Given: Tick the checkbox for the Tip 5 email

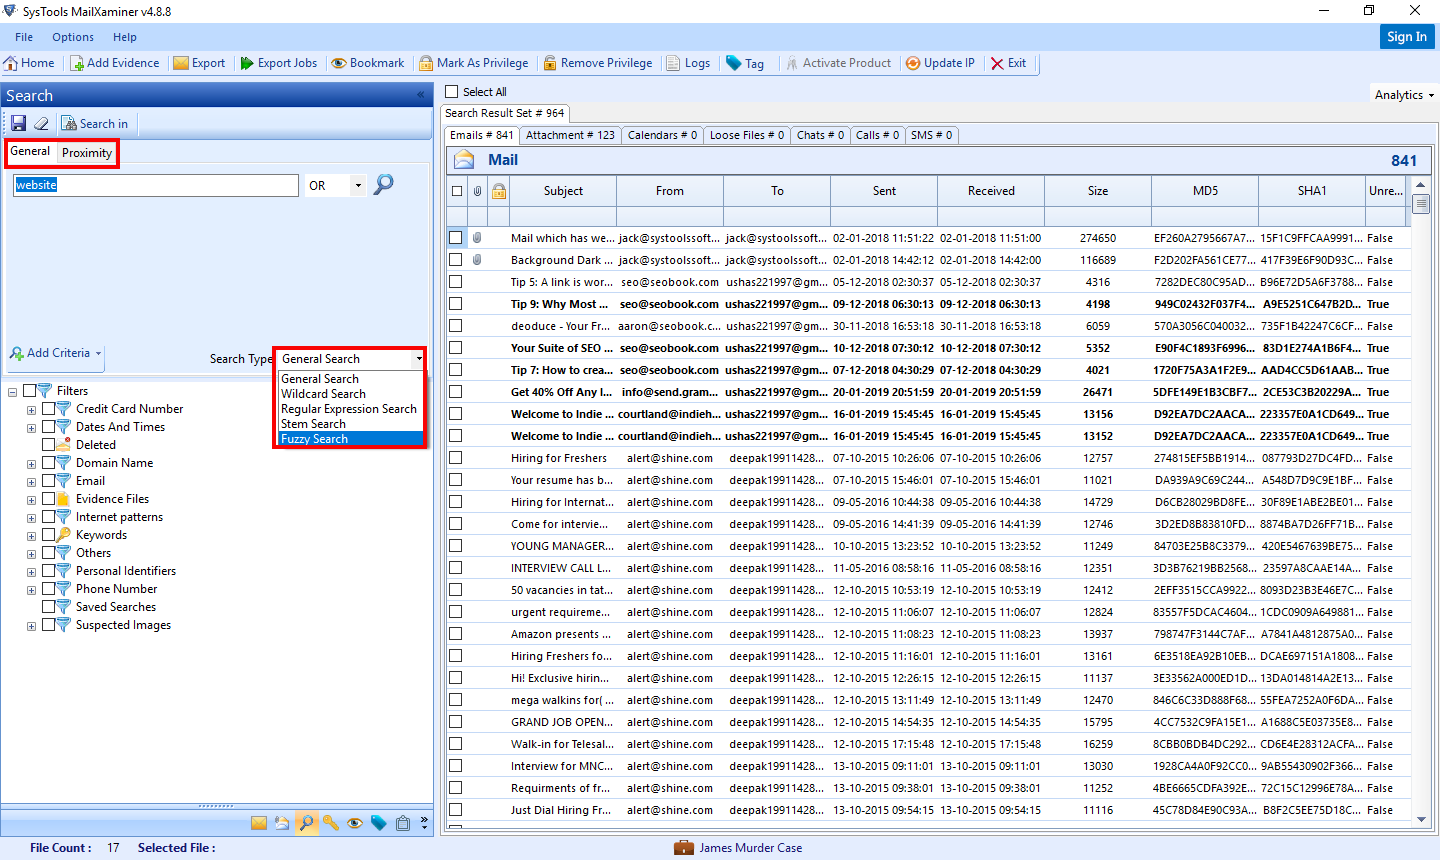Looking at the screenshot, I should [456, 281].
